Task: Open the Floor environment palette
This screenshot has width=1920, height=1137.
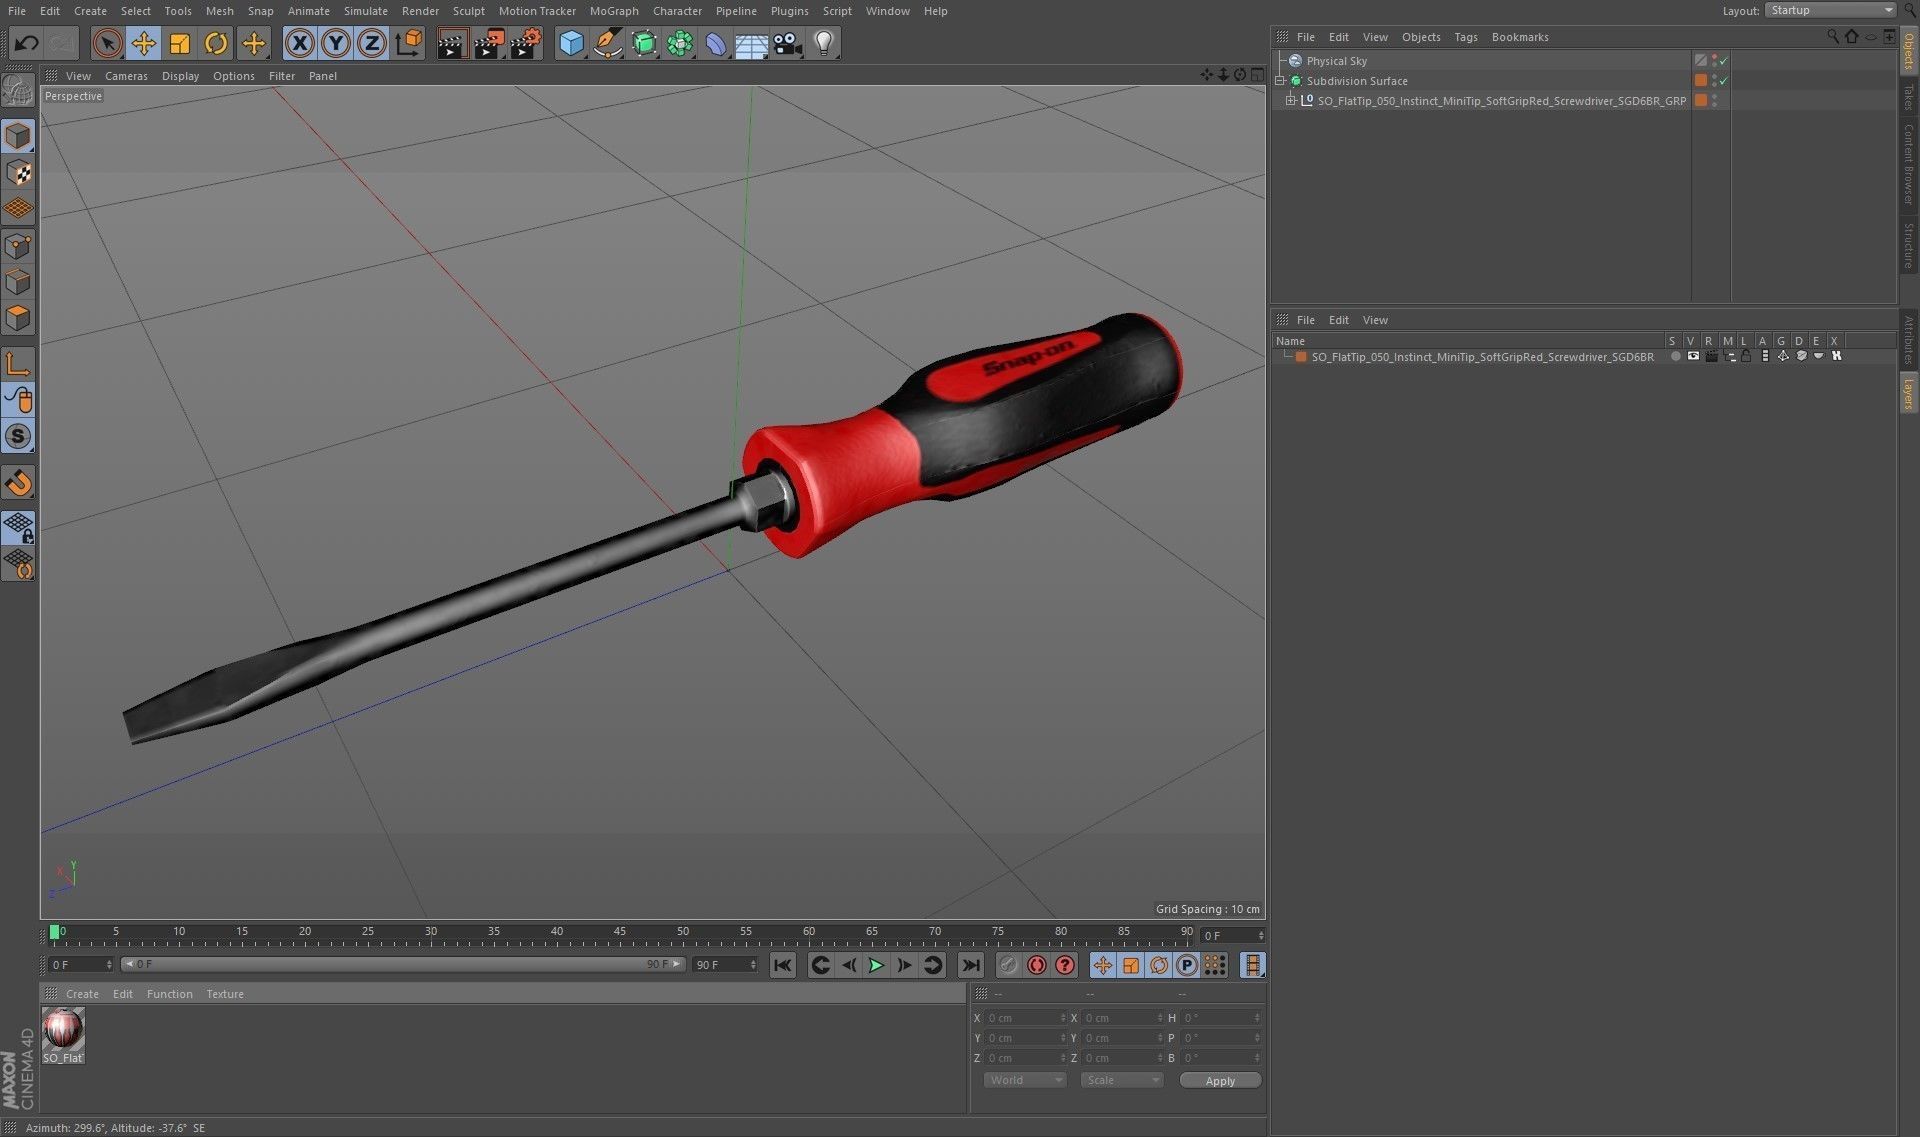Action: pyautogui.click(x=751, y=43)
